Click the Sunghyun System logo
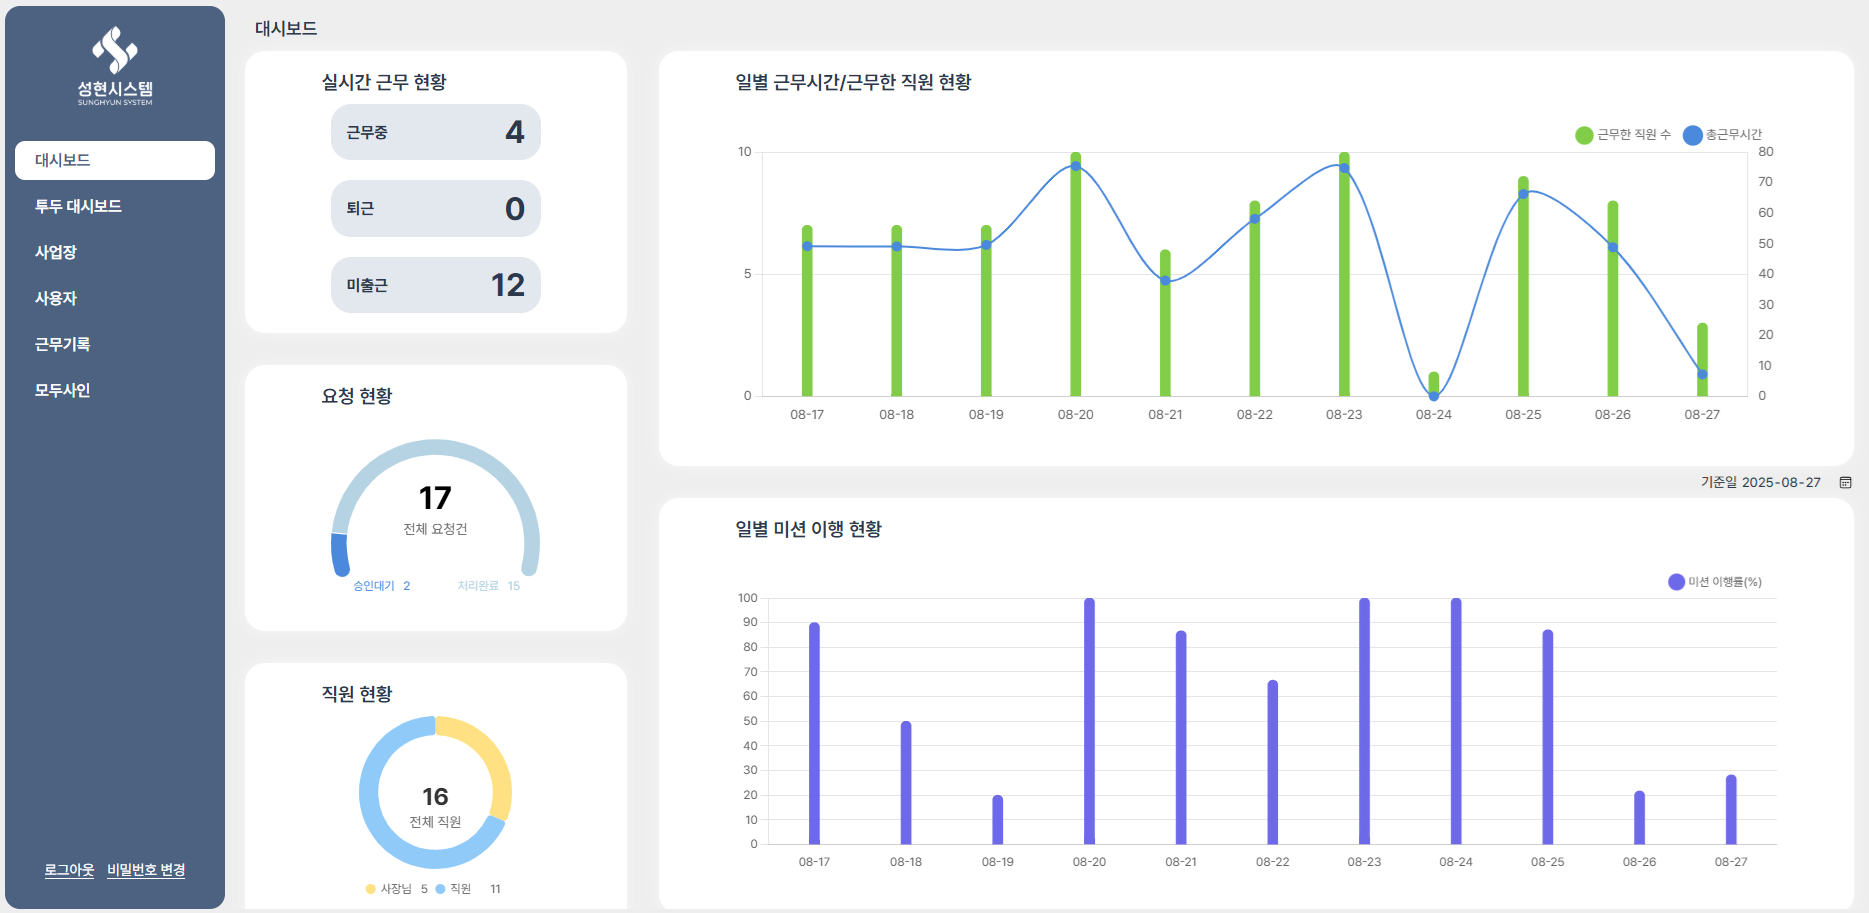This screenshot has width=1869, height=913. [115, 66]
